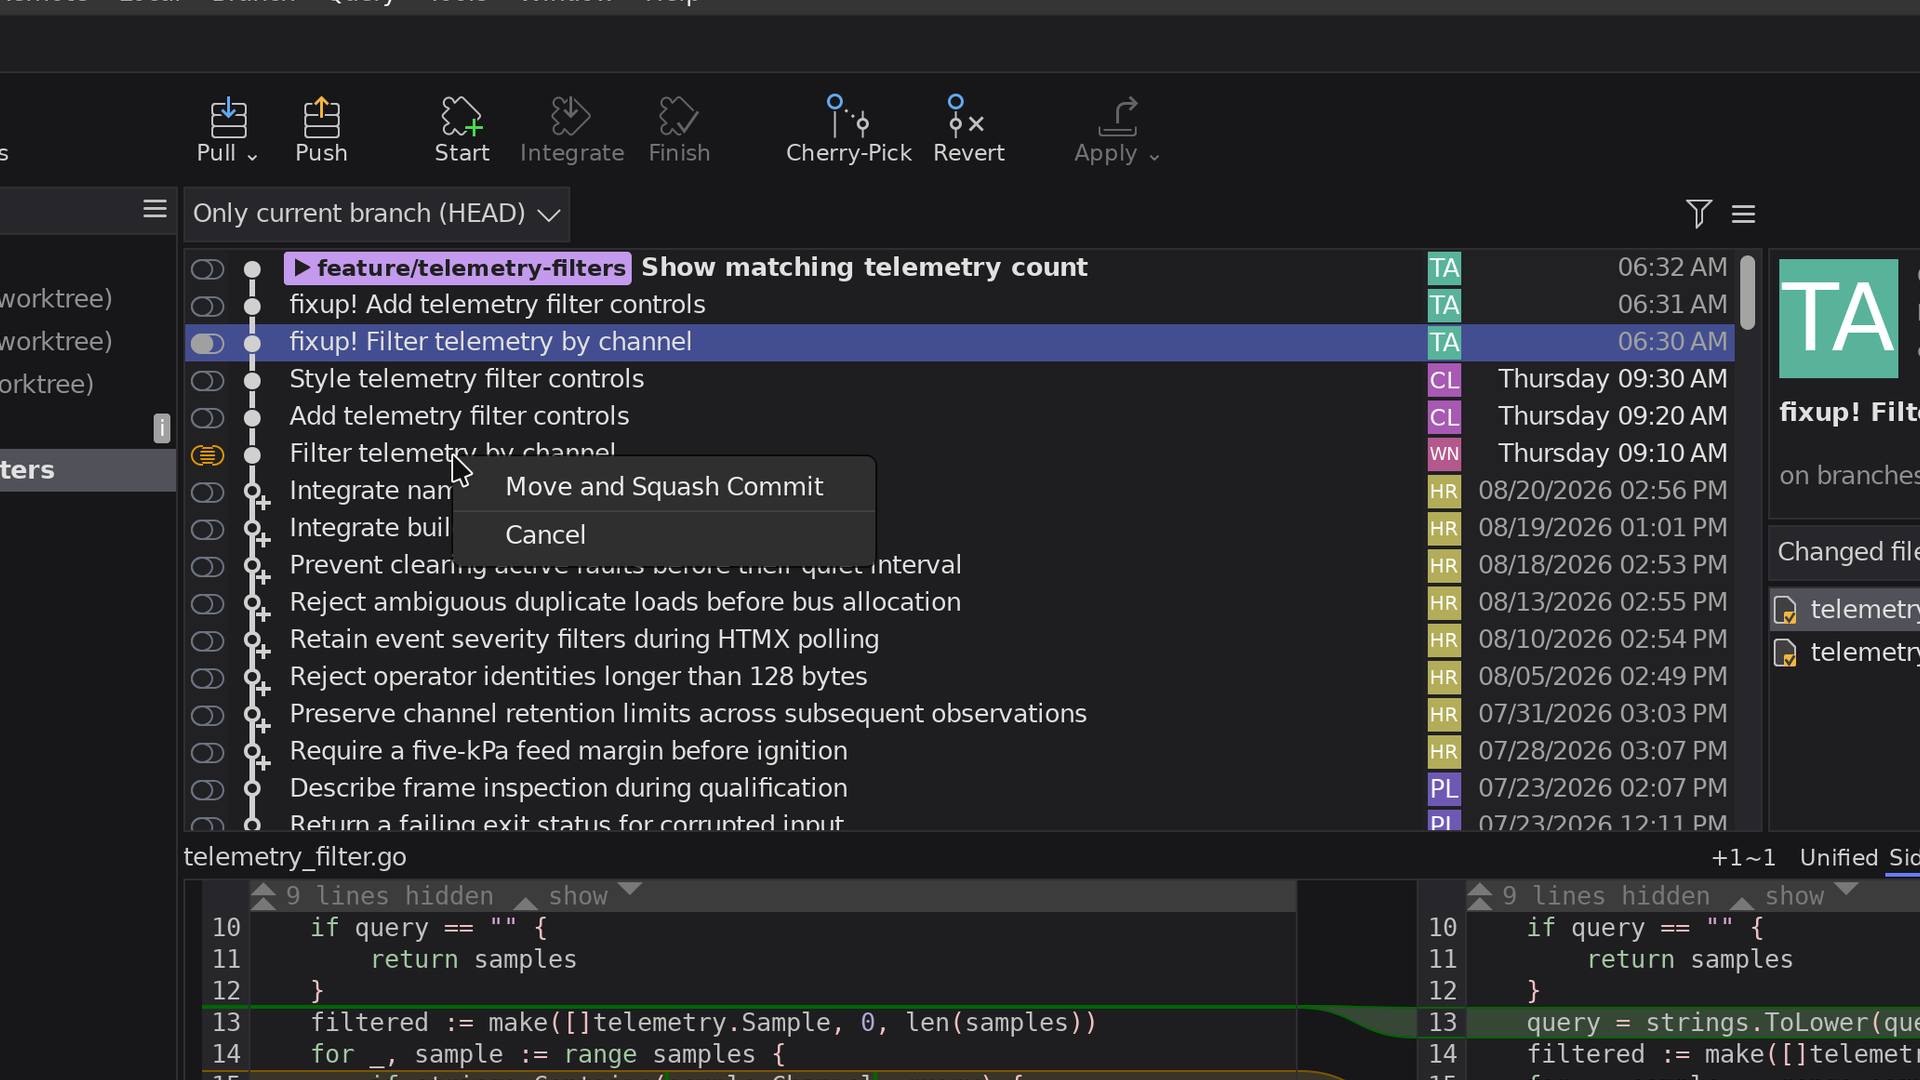Toggle highlighted marker on 'Filter telemetry by channel'
The height and width of the screenshot is (1080, 1920).
[x=207, y=455]
